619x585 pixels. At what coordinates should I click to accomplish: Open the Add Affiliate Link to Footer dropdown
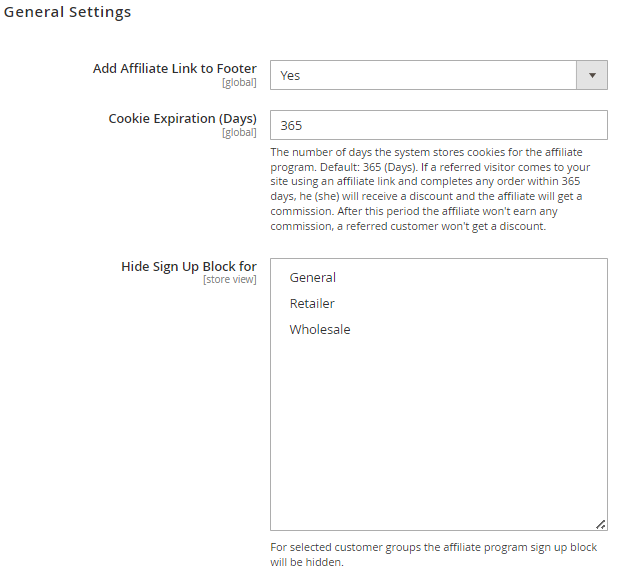click(439, 75)
